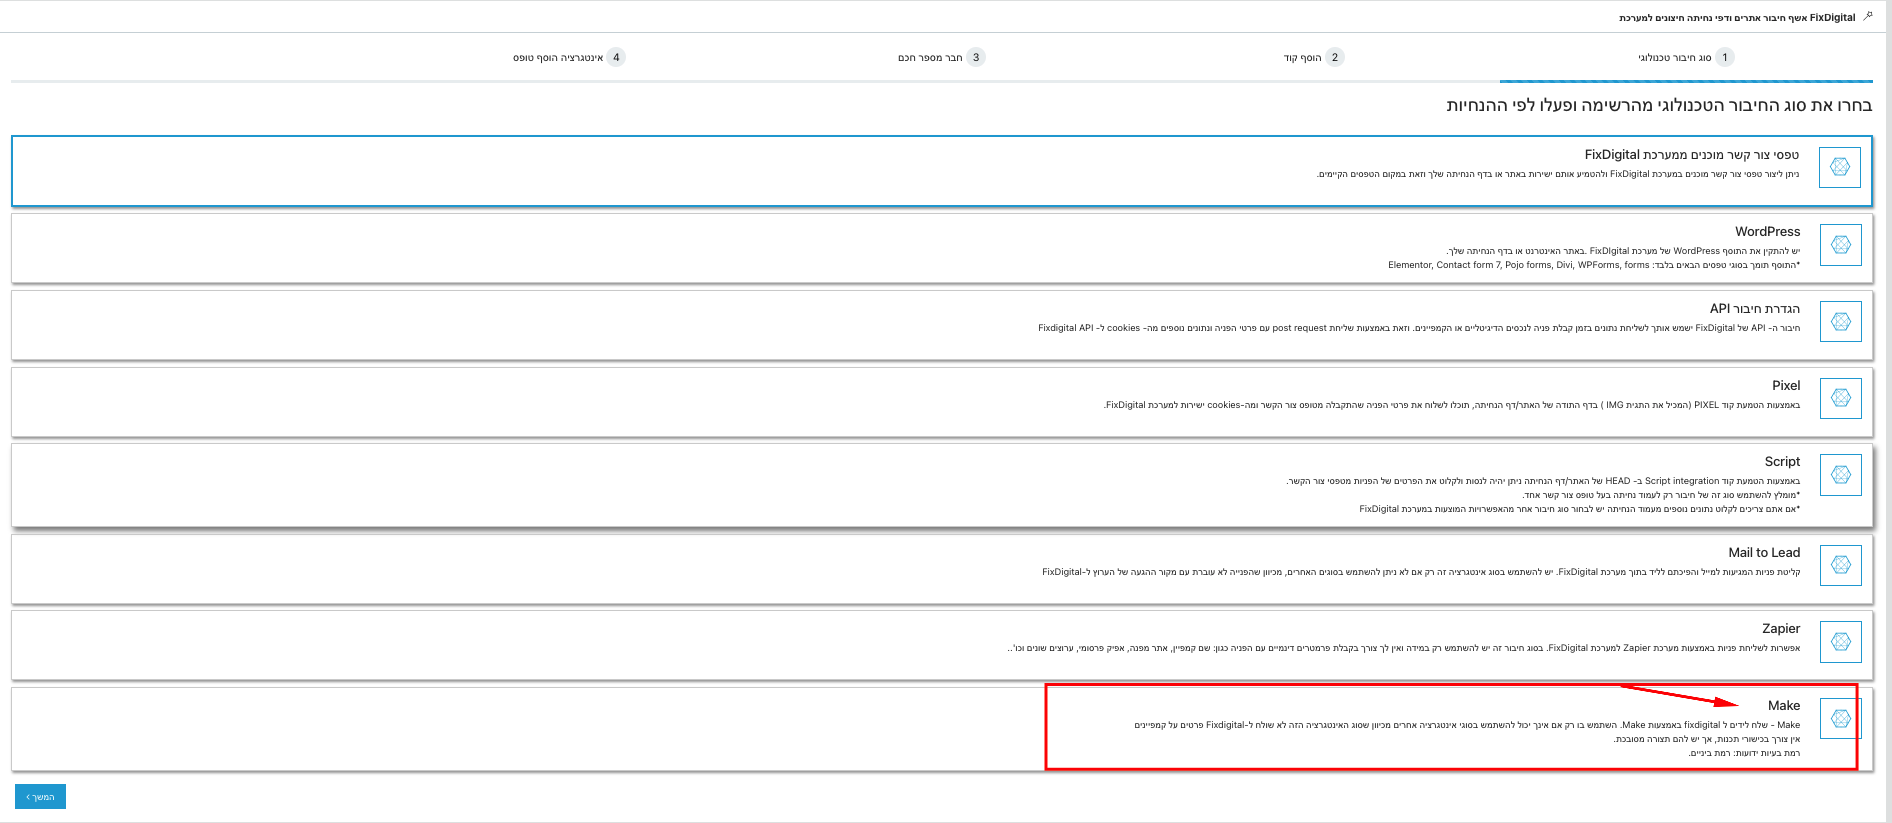Open step 1 tab 'סוג חיבור טכנולוגי'
The width and height of the screenshot is (1892, 823).
click(x=1685, y=57)
